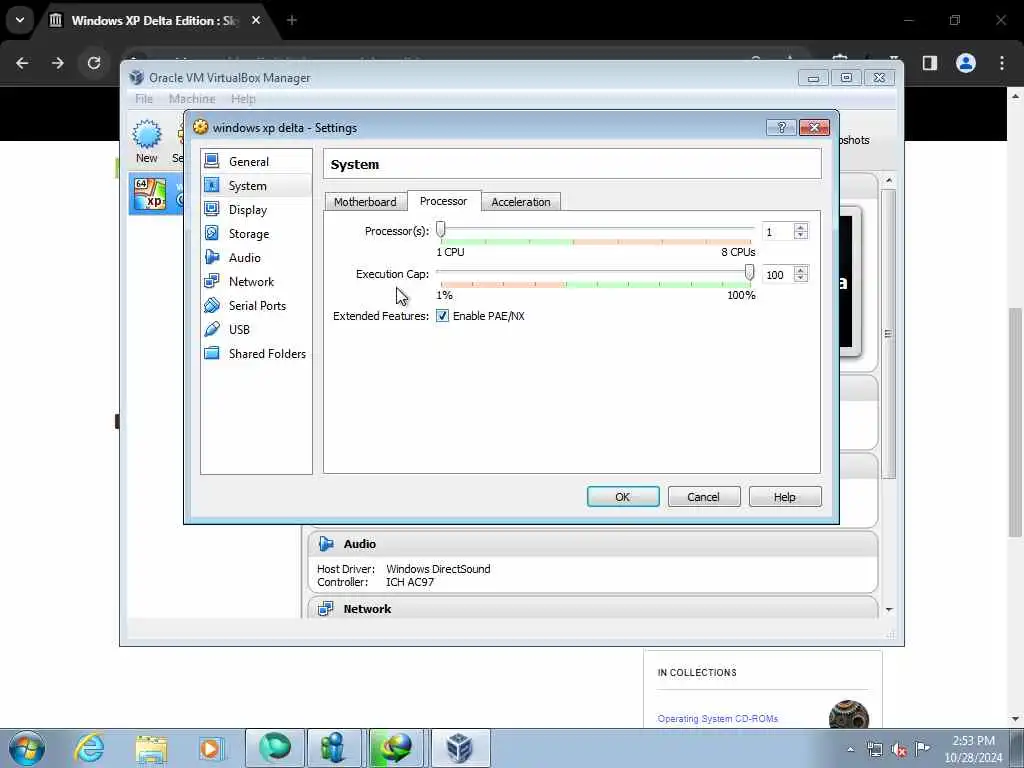Image resolution: width=1024 pixels, height=768 pixels.
Task: Cancel the Settings dialog
Action: pyautogui.click(x=703, y=497)
